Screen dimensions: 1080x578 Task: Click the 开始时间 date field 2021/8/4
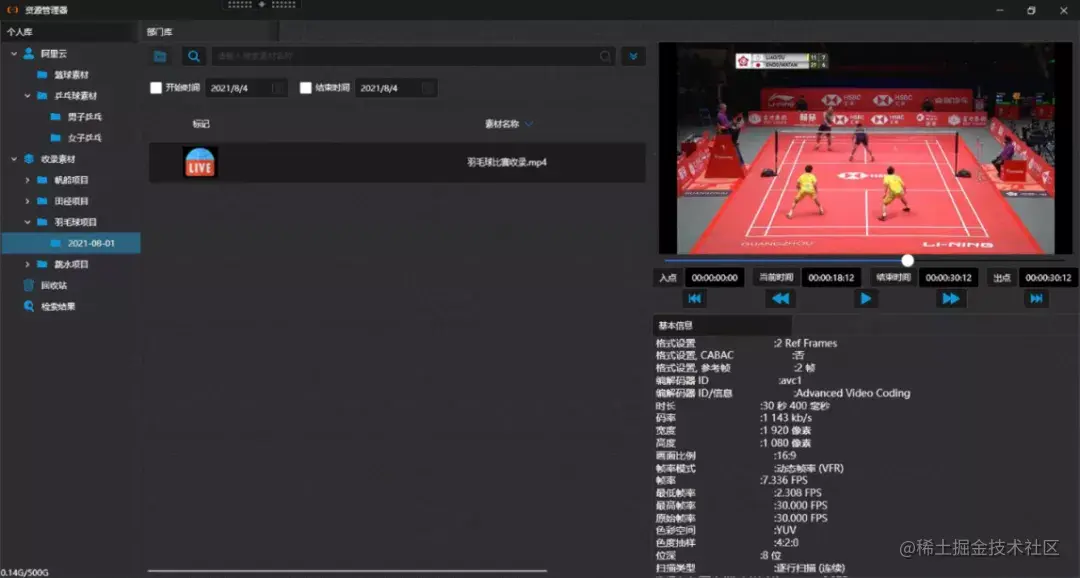pyautogui.click(x=247, y=88)
